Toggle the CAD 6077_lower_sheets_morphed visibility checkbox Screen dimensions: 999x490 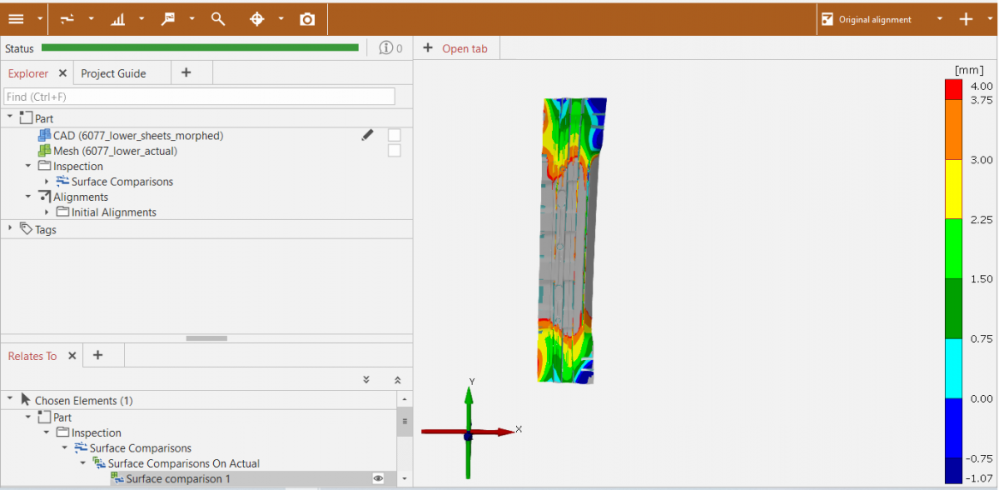pos(395,135)
